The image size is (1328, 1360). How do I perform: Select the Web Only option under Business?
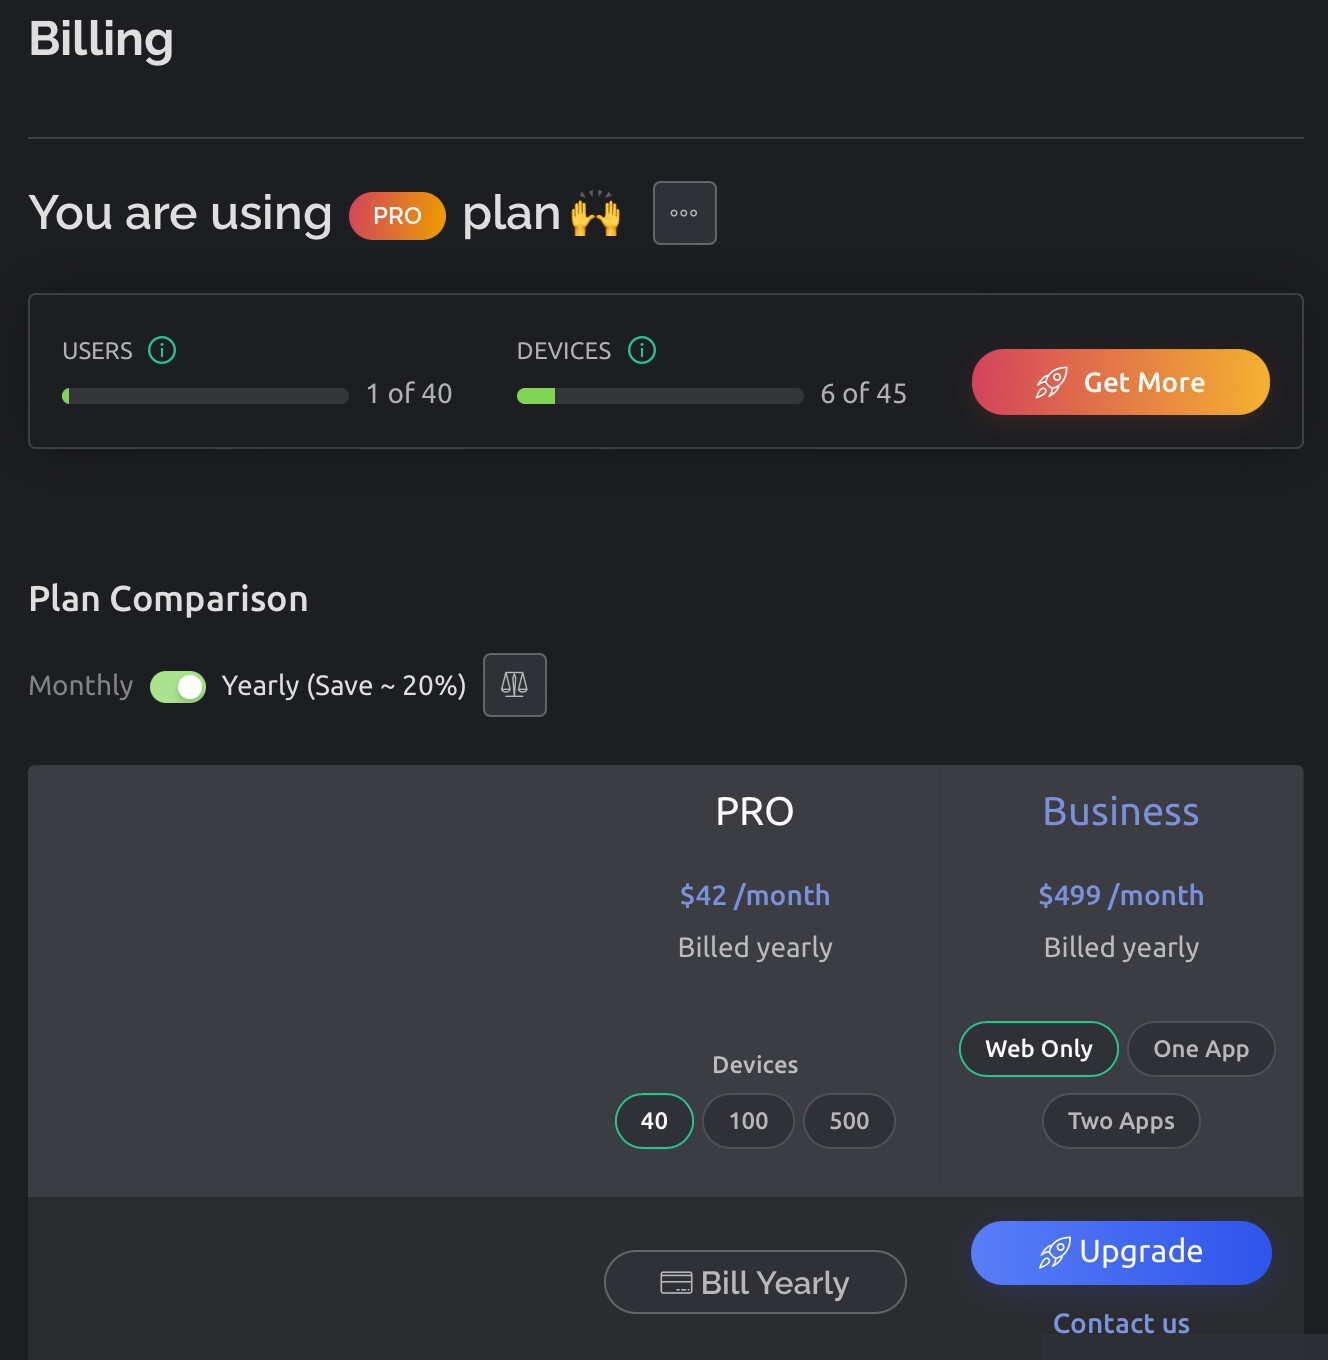coord(1038,1048)
